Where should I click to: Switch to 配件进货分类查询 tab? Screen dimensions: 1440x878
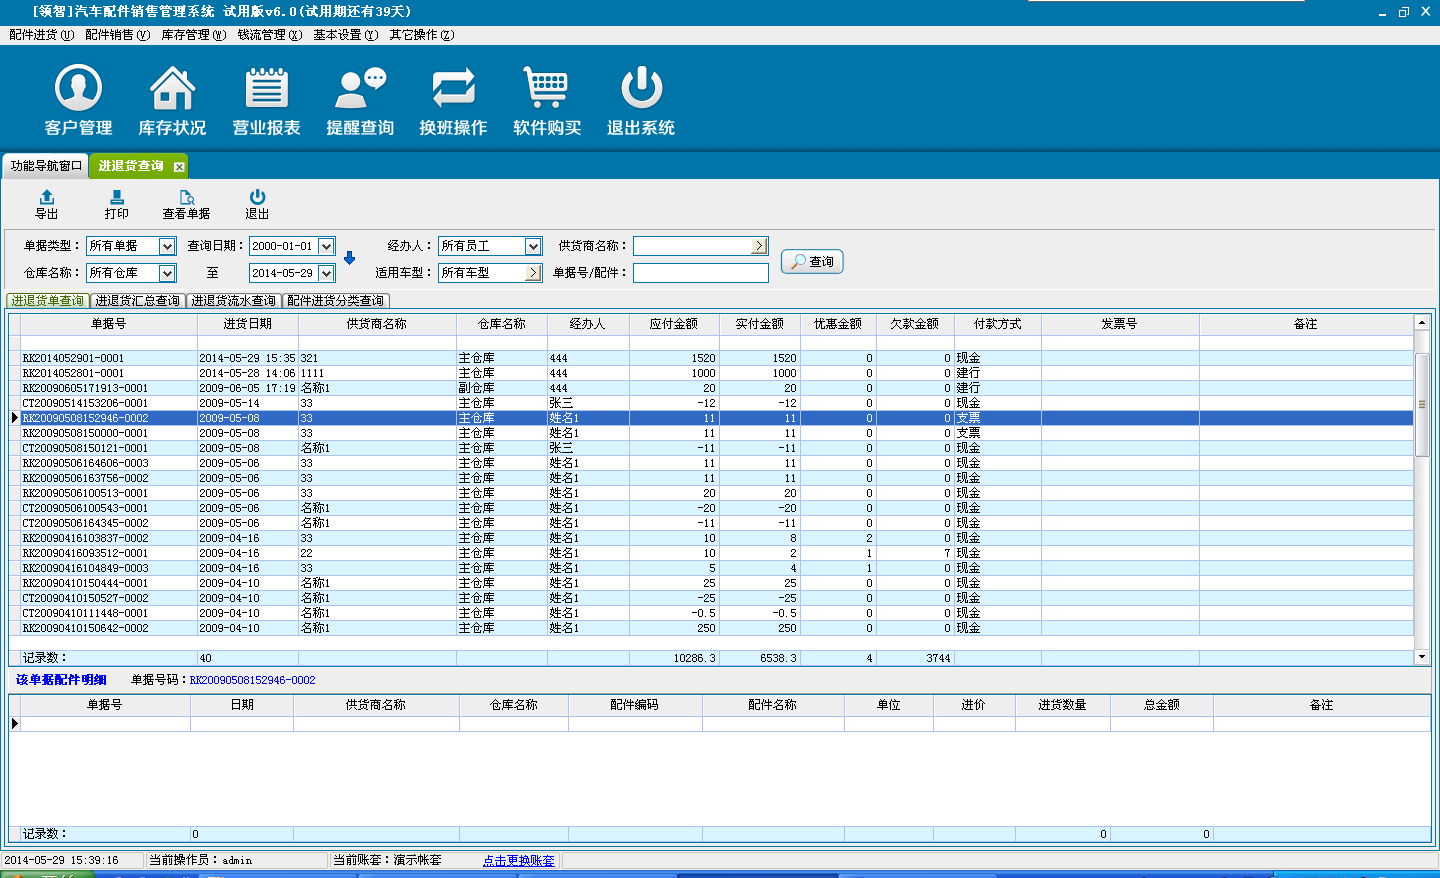[335, 301]
